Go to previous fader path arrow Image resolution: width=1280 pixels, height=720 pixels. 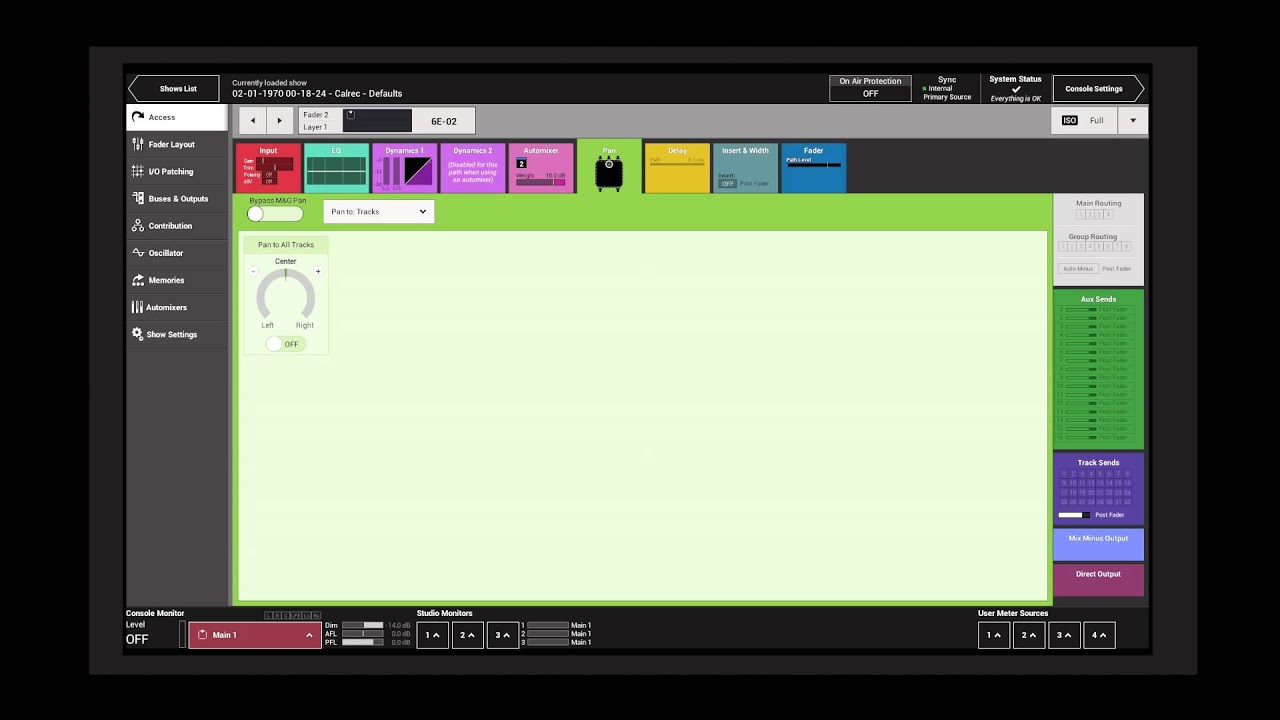(253, 121)
